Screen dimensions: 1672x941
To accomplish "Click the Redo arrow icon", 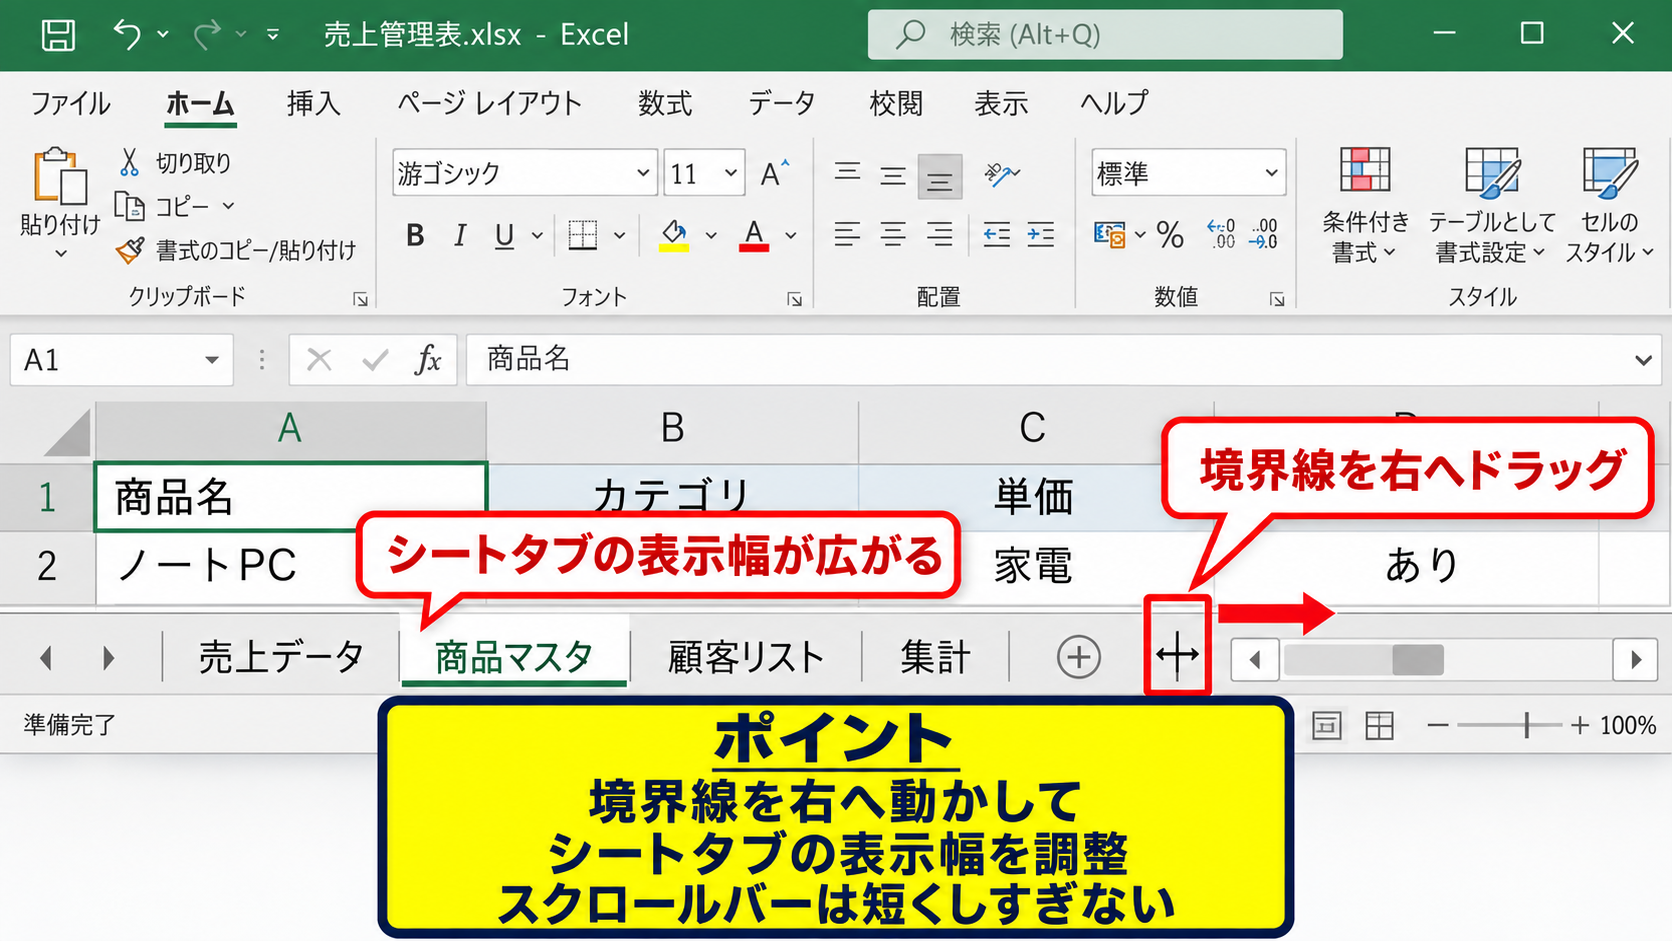I will pyautogui.click(x=207, y=35).
